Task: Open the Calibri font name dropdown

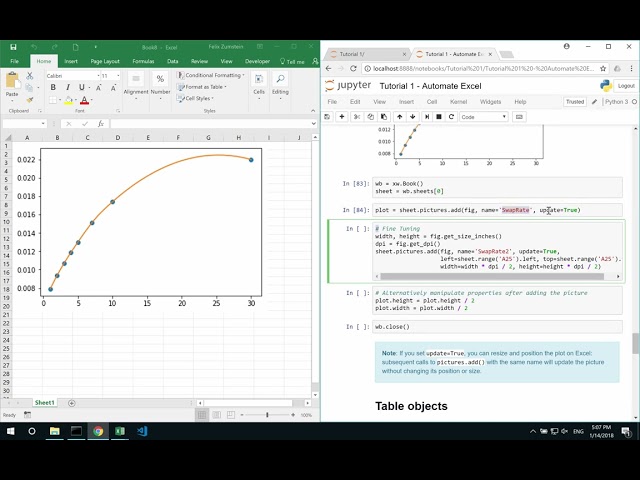Action: 98,76
